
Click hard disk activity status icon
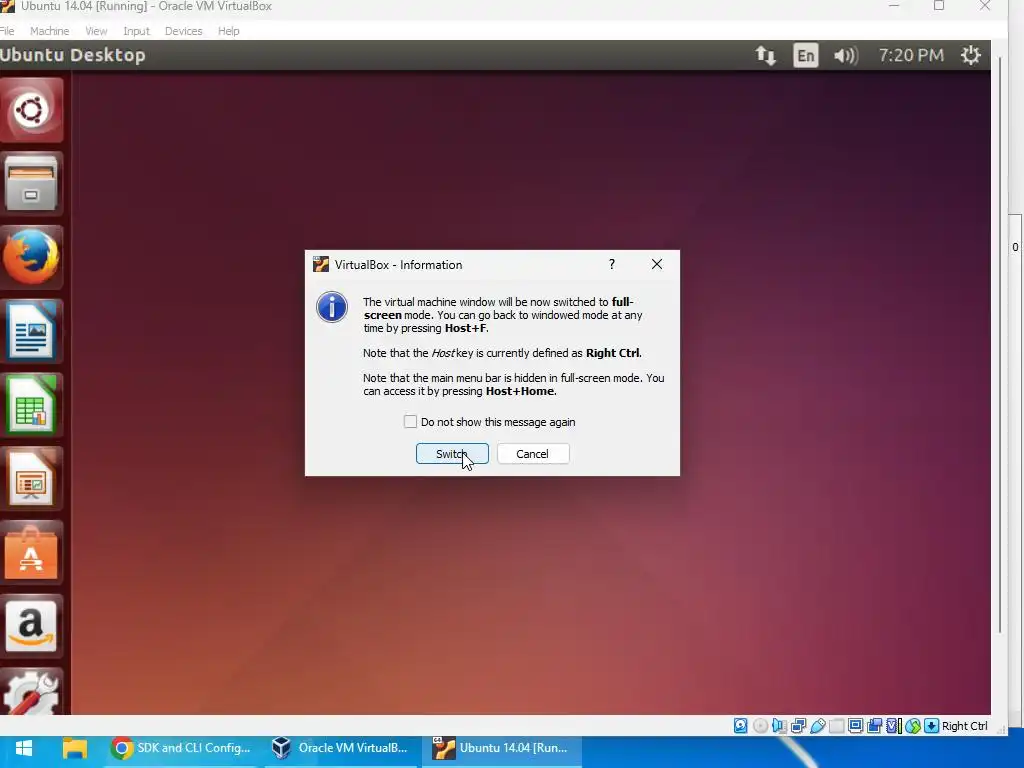tap(741, 726)
